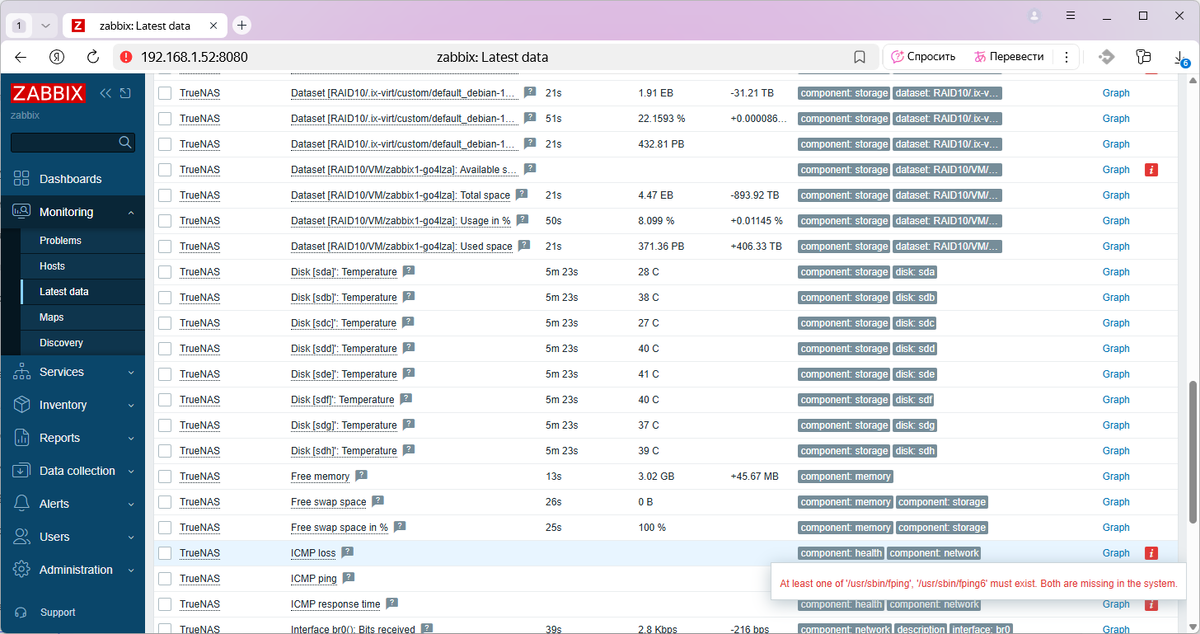Viewport: 1200px width, 634px height.
Task: Check zabbix1-go4lza Used space row
Action: [165, 247]
